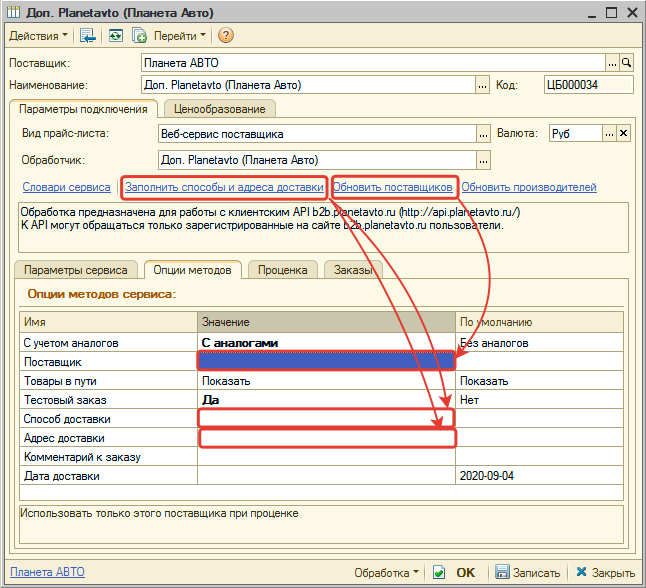
Task: Click the Дата доставки value cell
Action: coord(326,476)
